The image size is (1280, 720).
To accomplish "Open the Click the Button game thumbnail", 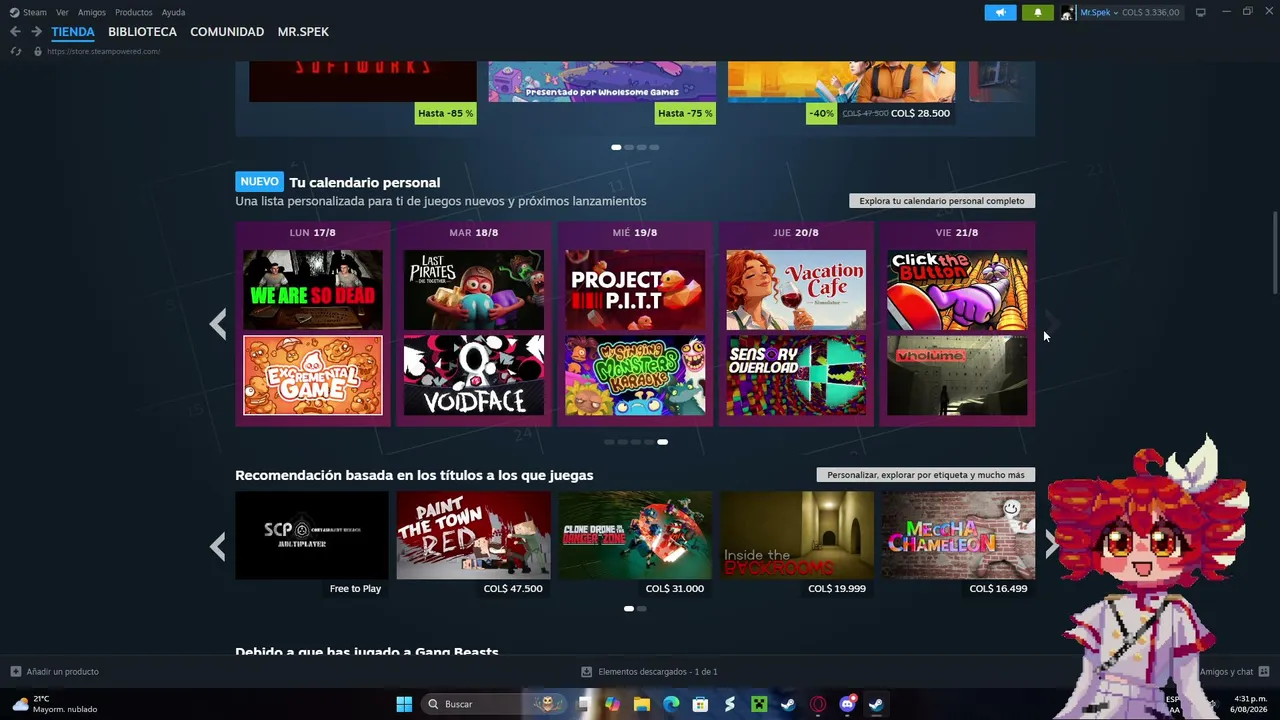I will [x=957, y=290].
